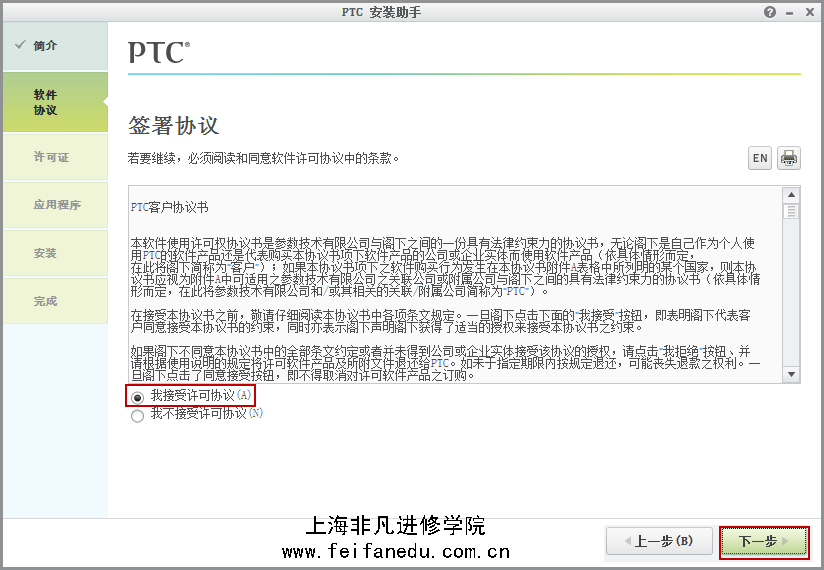Image resolution: width=824 pixels, height=570 pixels.
Task: Select 我不接受许可协议 radio button
Action: 137,416
